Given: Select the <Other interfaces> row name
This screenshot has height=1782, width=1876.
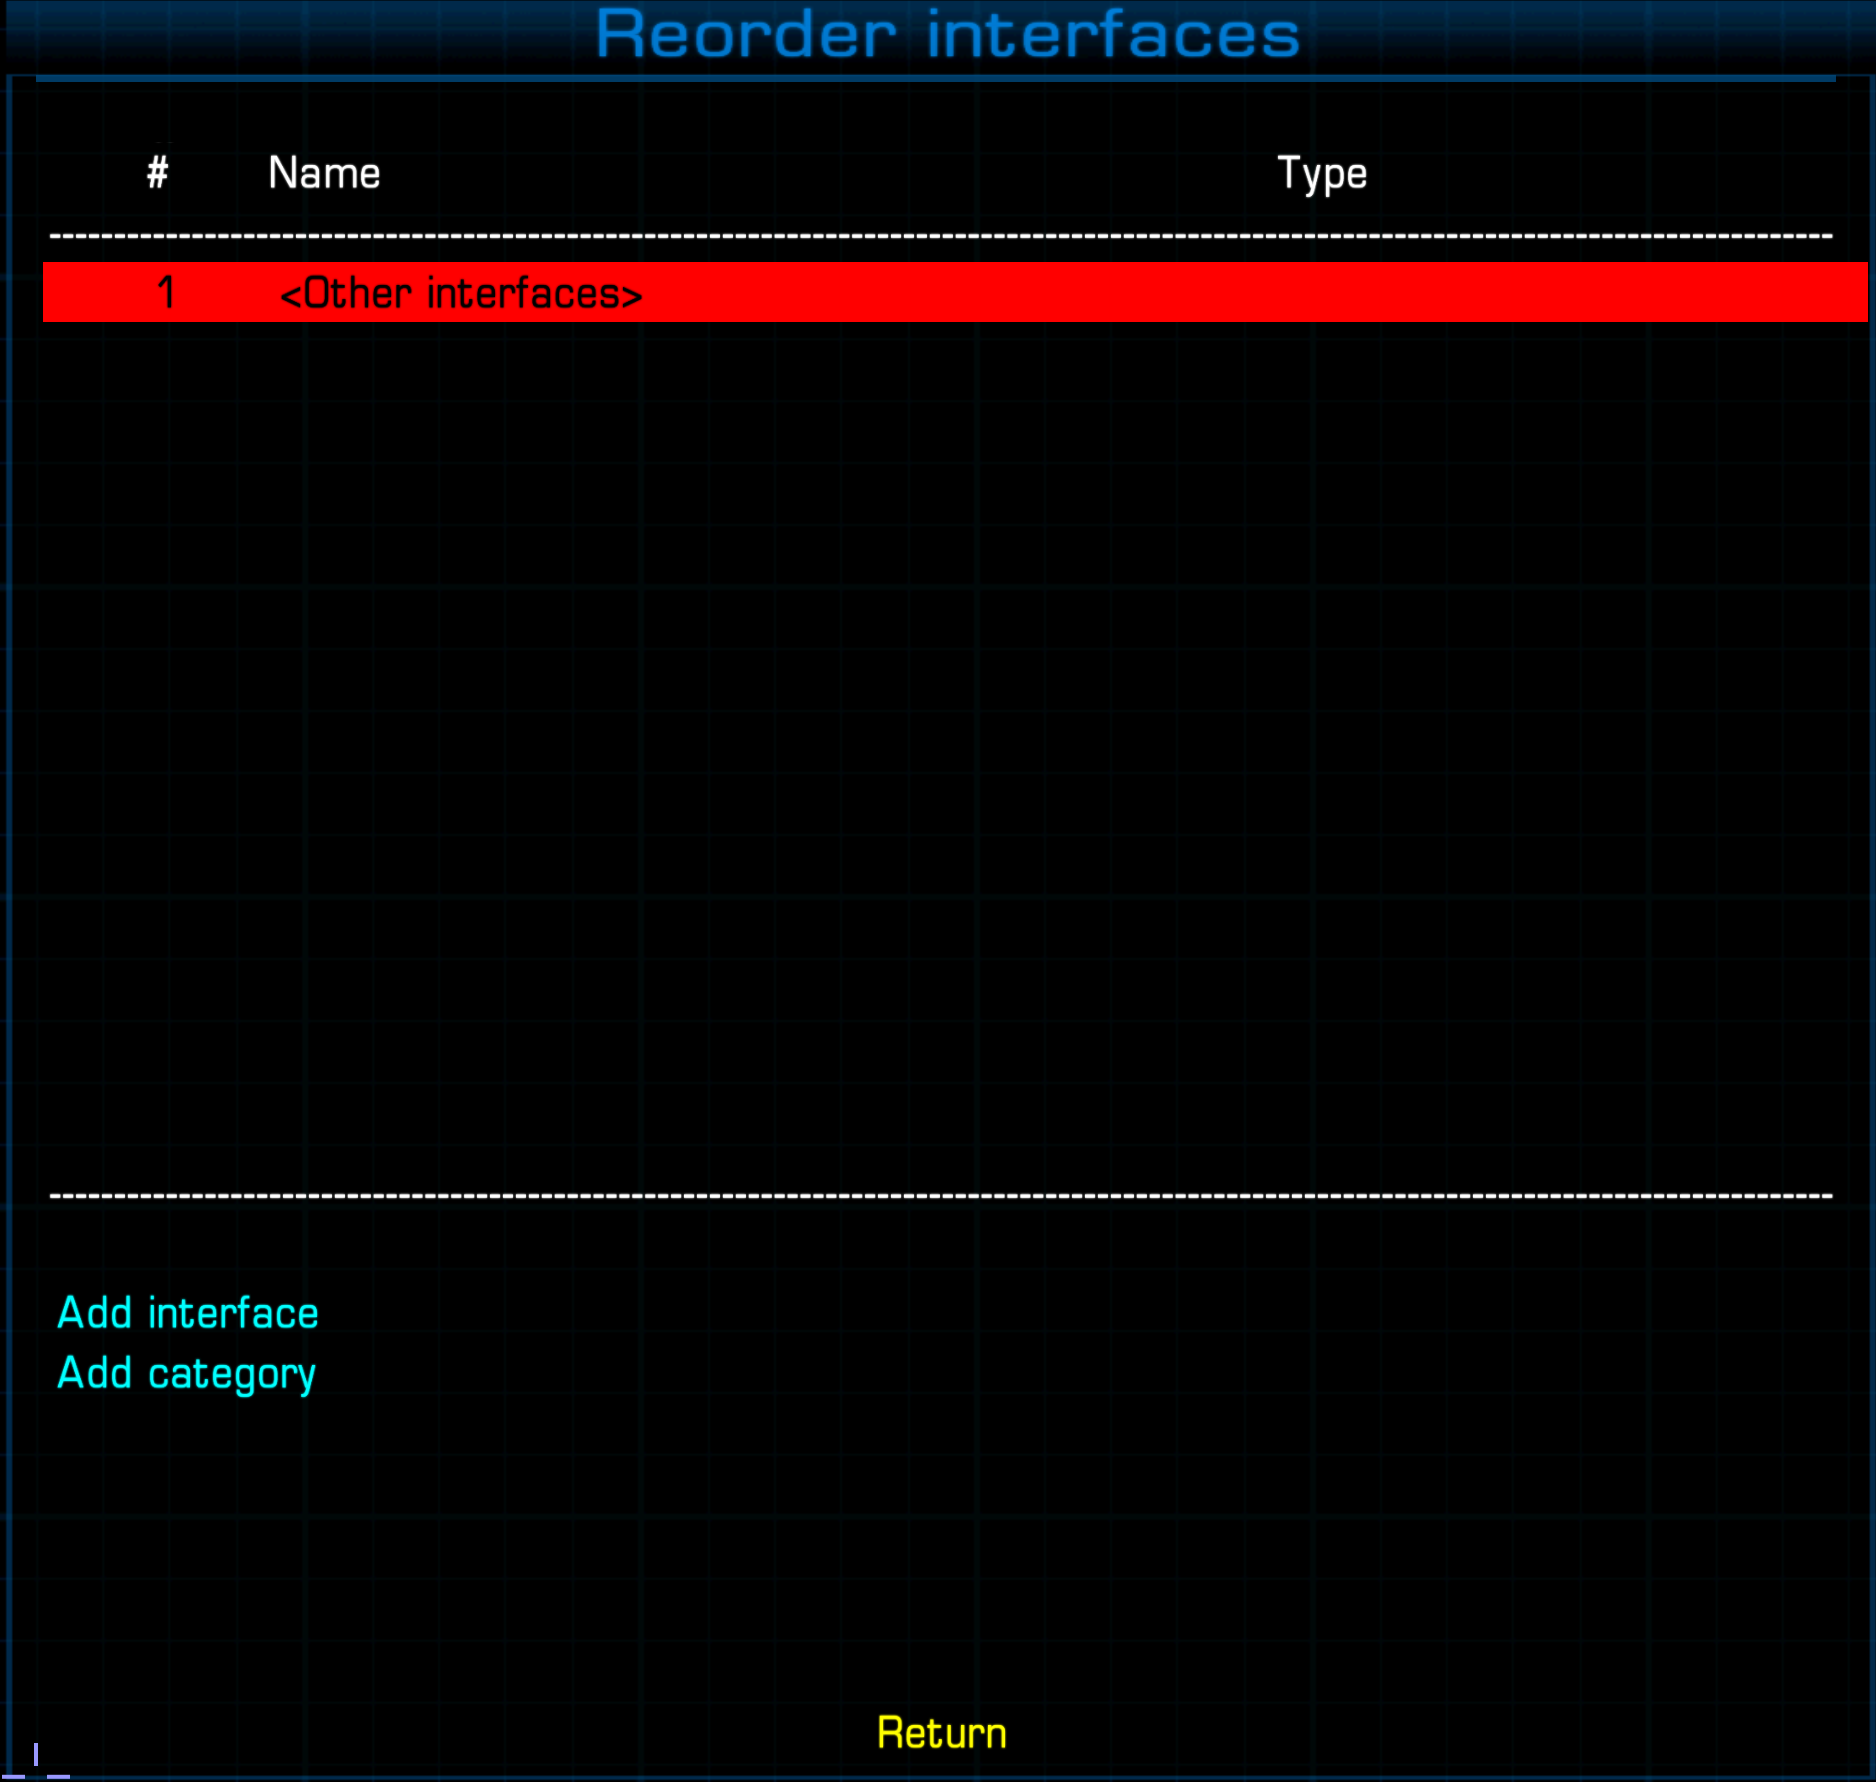Looking at the screenshot, I should pyautogui.click(x=461, y=294).
